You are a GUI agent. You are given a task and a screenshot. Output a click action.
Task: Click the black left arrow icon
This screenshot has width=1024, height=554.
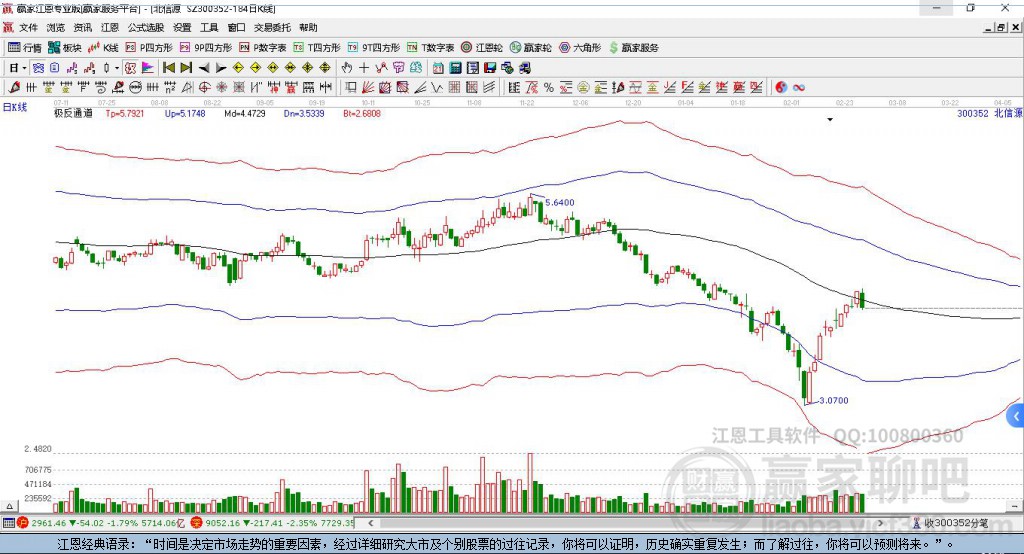(x=204, y=68)
